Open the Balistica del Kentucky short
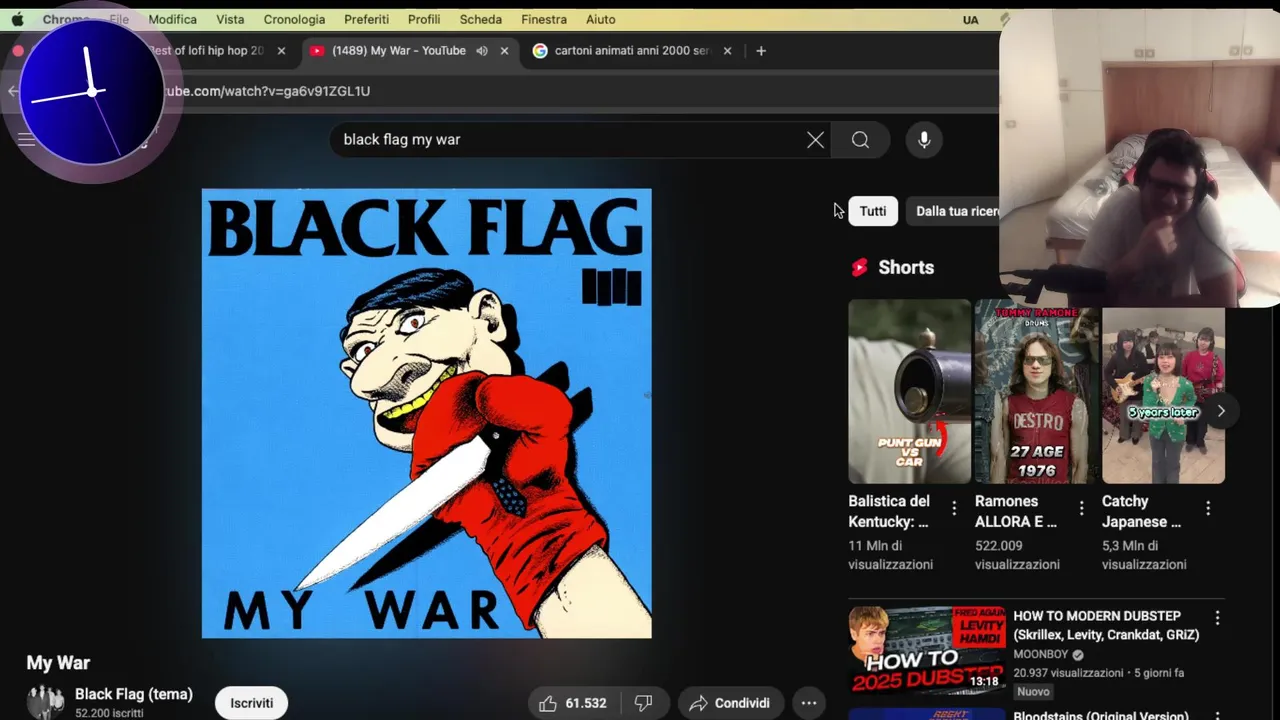 pos(909,391)
